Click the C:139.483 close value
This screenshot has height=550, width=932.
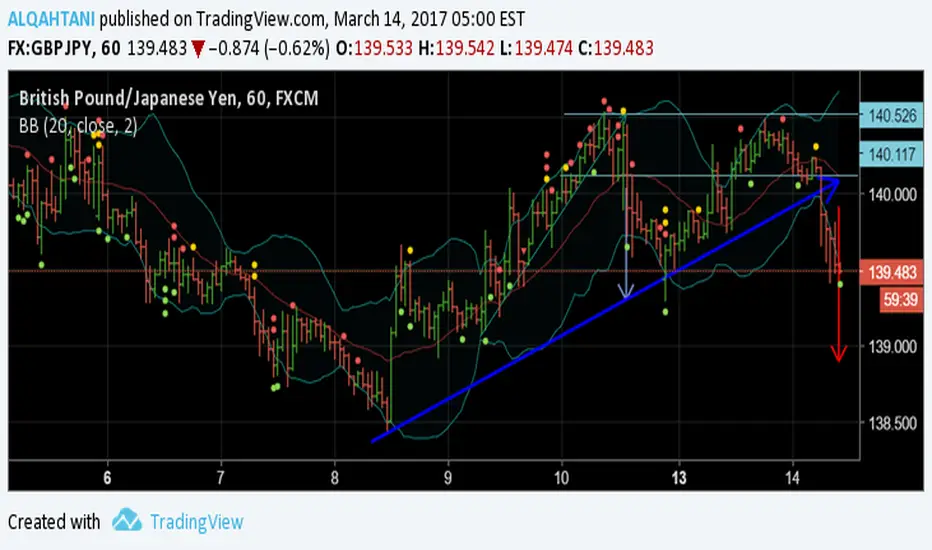(616, 48)
